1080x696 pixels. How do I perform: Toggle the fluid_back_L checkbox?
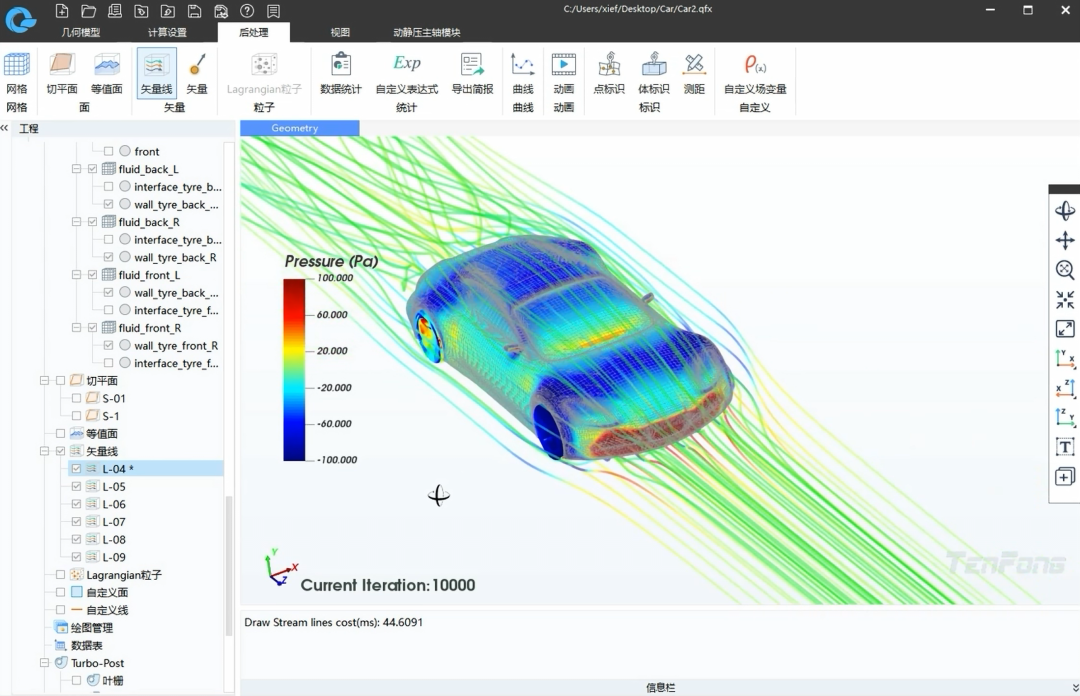click(x=92, y=169)
